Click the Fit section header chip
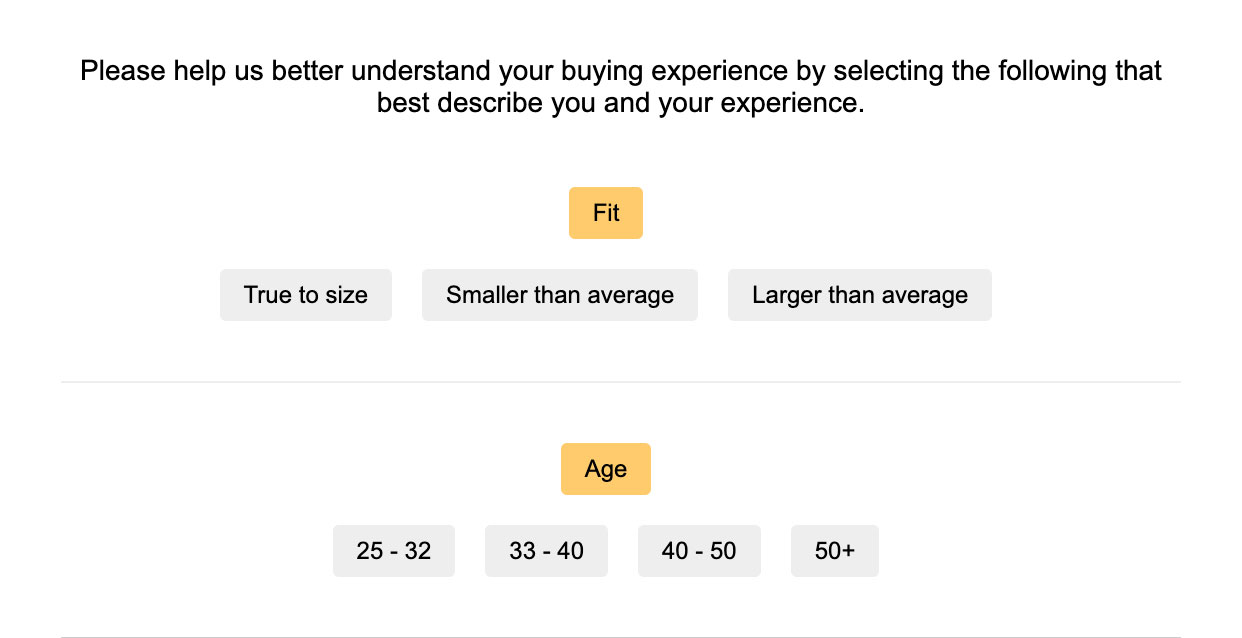The width and height of the screenshot is (1242, 638). point(606,213)
